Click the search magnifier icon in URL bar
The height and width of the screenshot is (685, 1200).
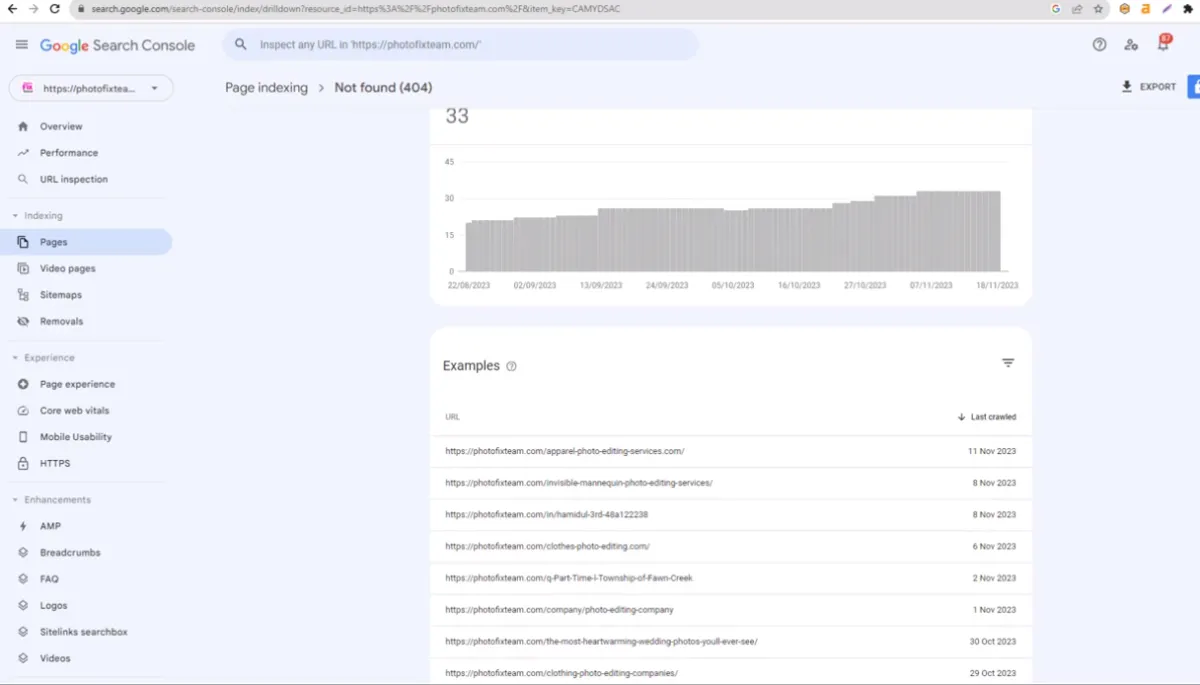pos(241,45)
